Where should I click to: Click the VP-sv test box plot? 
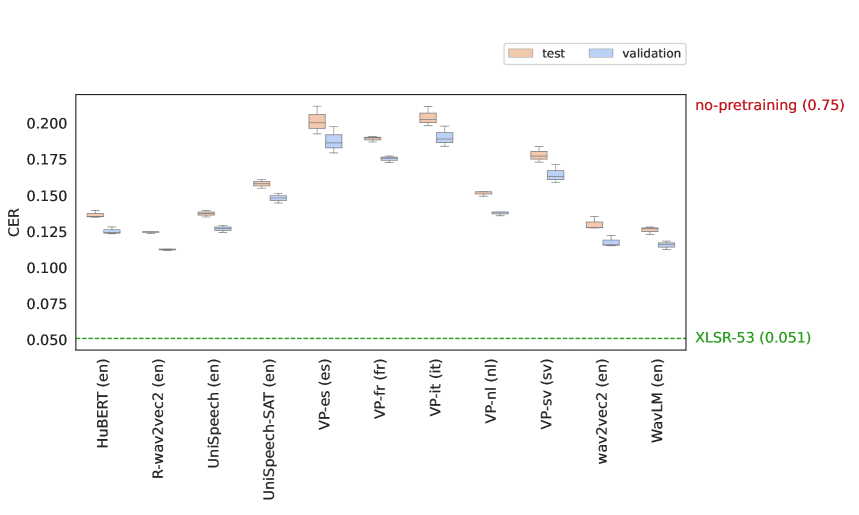pyautogui.click(x=539, y=155)
